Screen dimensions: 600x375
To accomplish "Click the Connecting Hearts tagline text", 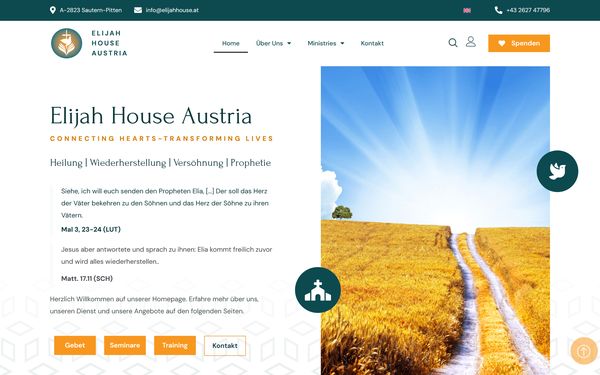I will click(x=161, y=139).
